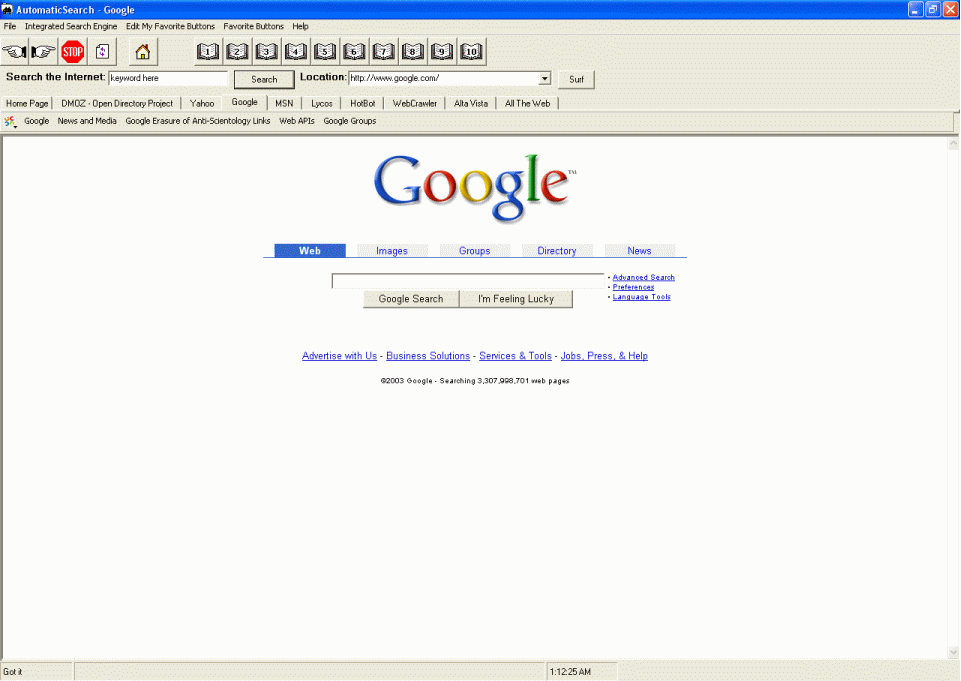
Task: Switch to the Yahoo tab
Action: click(202, 104)
